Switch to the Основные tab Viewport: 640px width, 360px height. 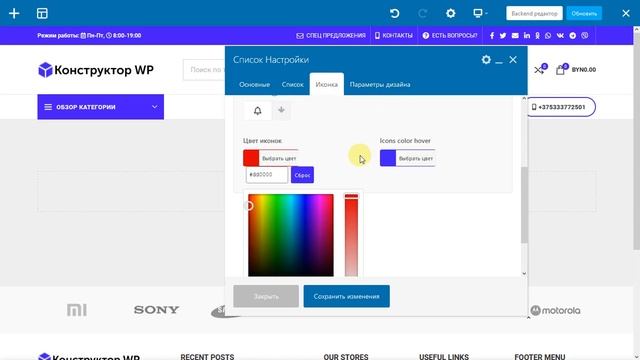(254, 84)
